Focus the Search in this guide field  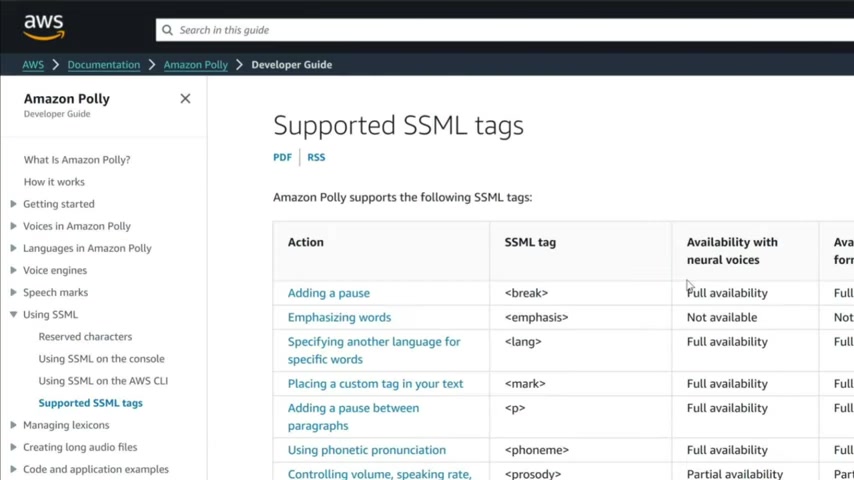pyautogui.click(x=505, y=30)
